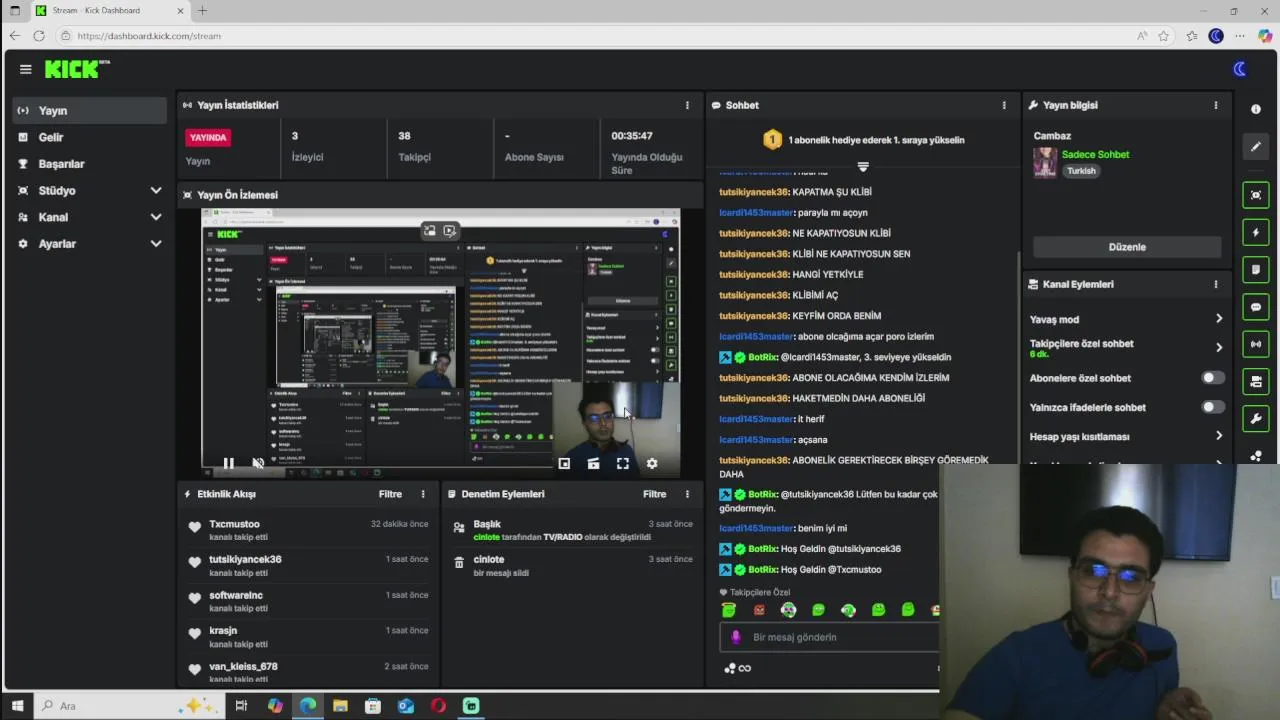Open Sohbet panel three-dot menu

[1004, 105]
